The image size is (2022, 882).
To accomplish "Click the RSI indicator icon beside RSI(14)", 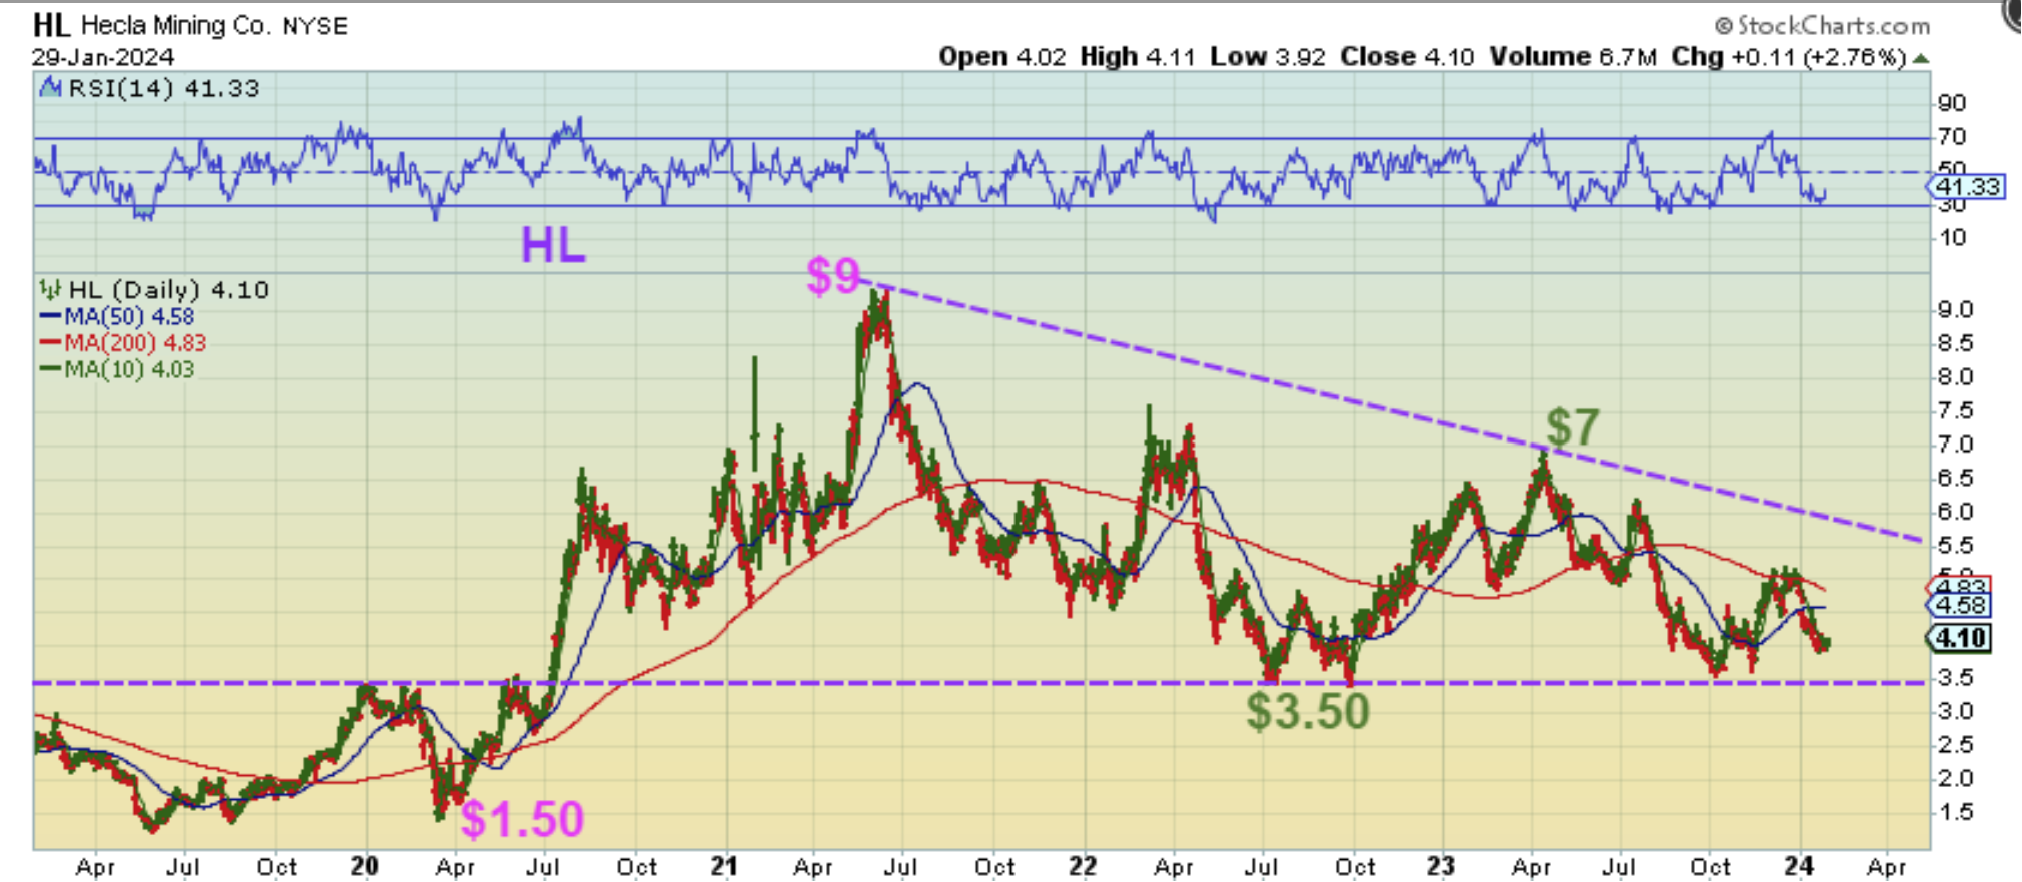I will pos(50,88).
